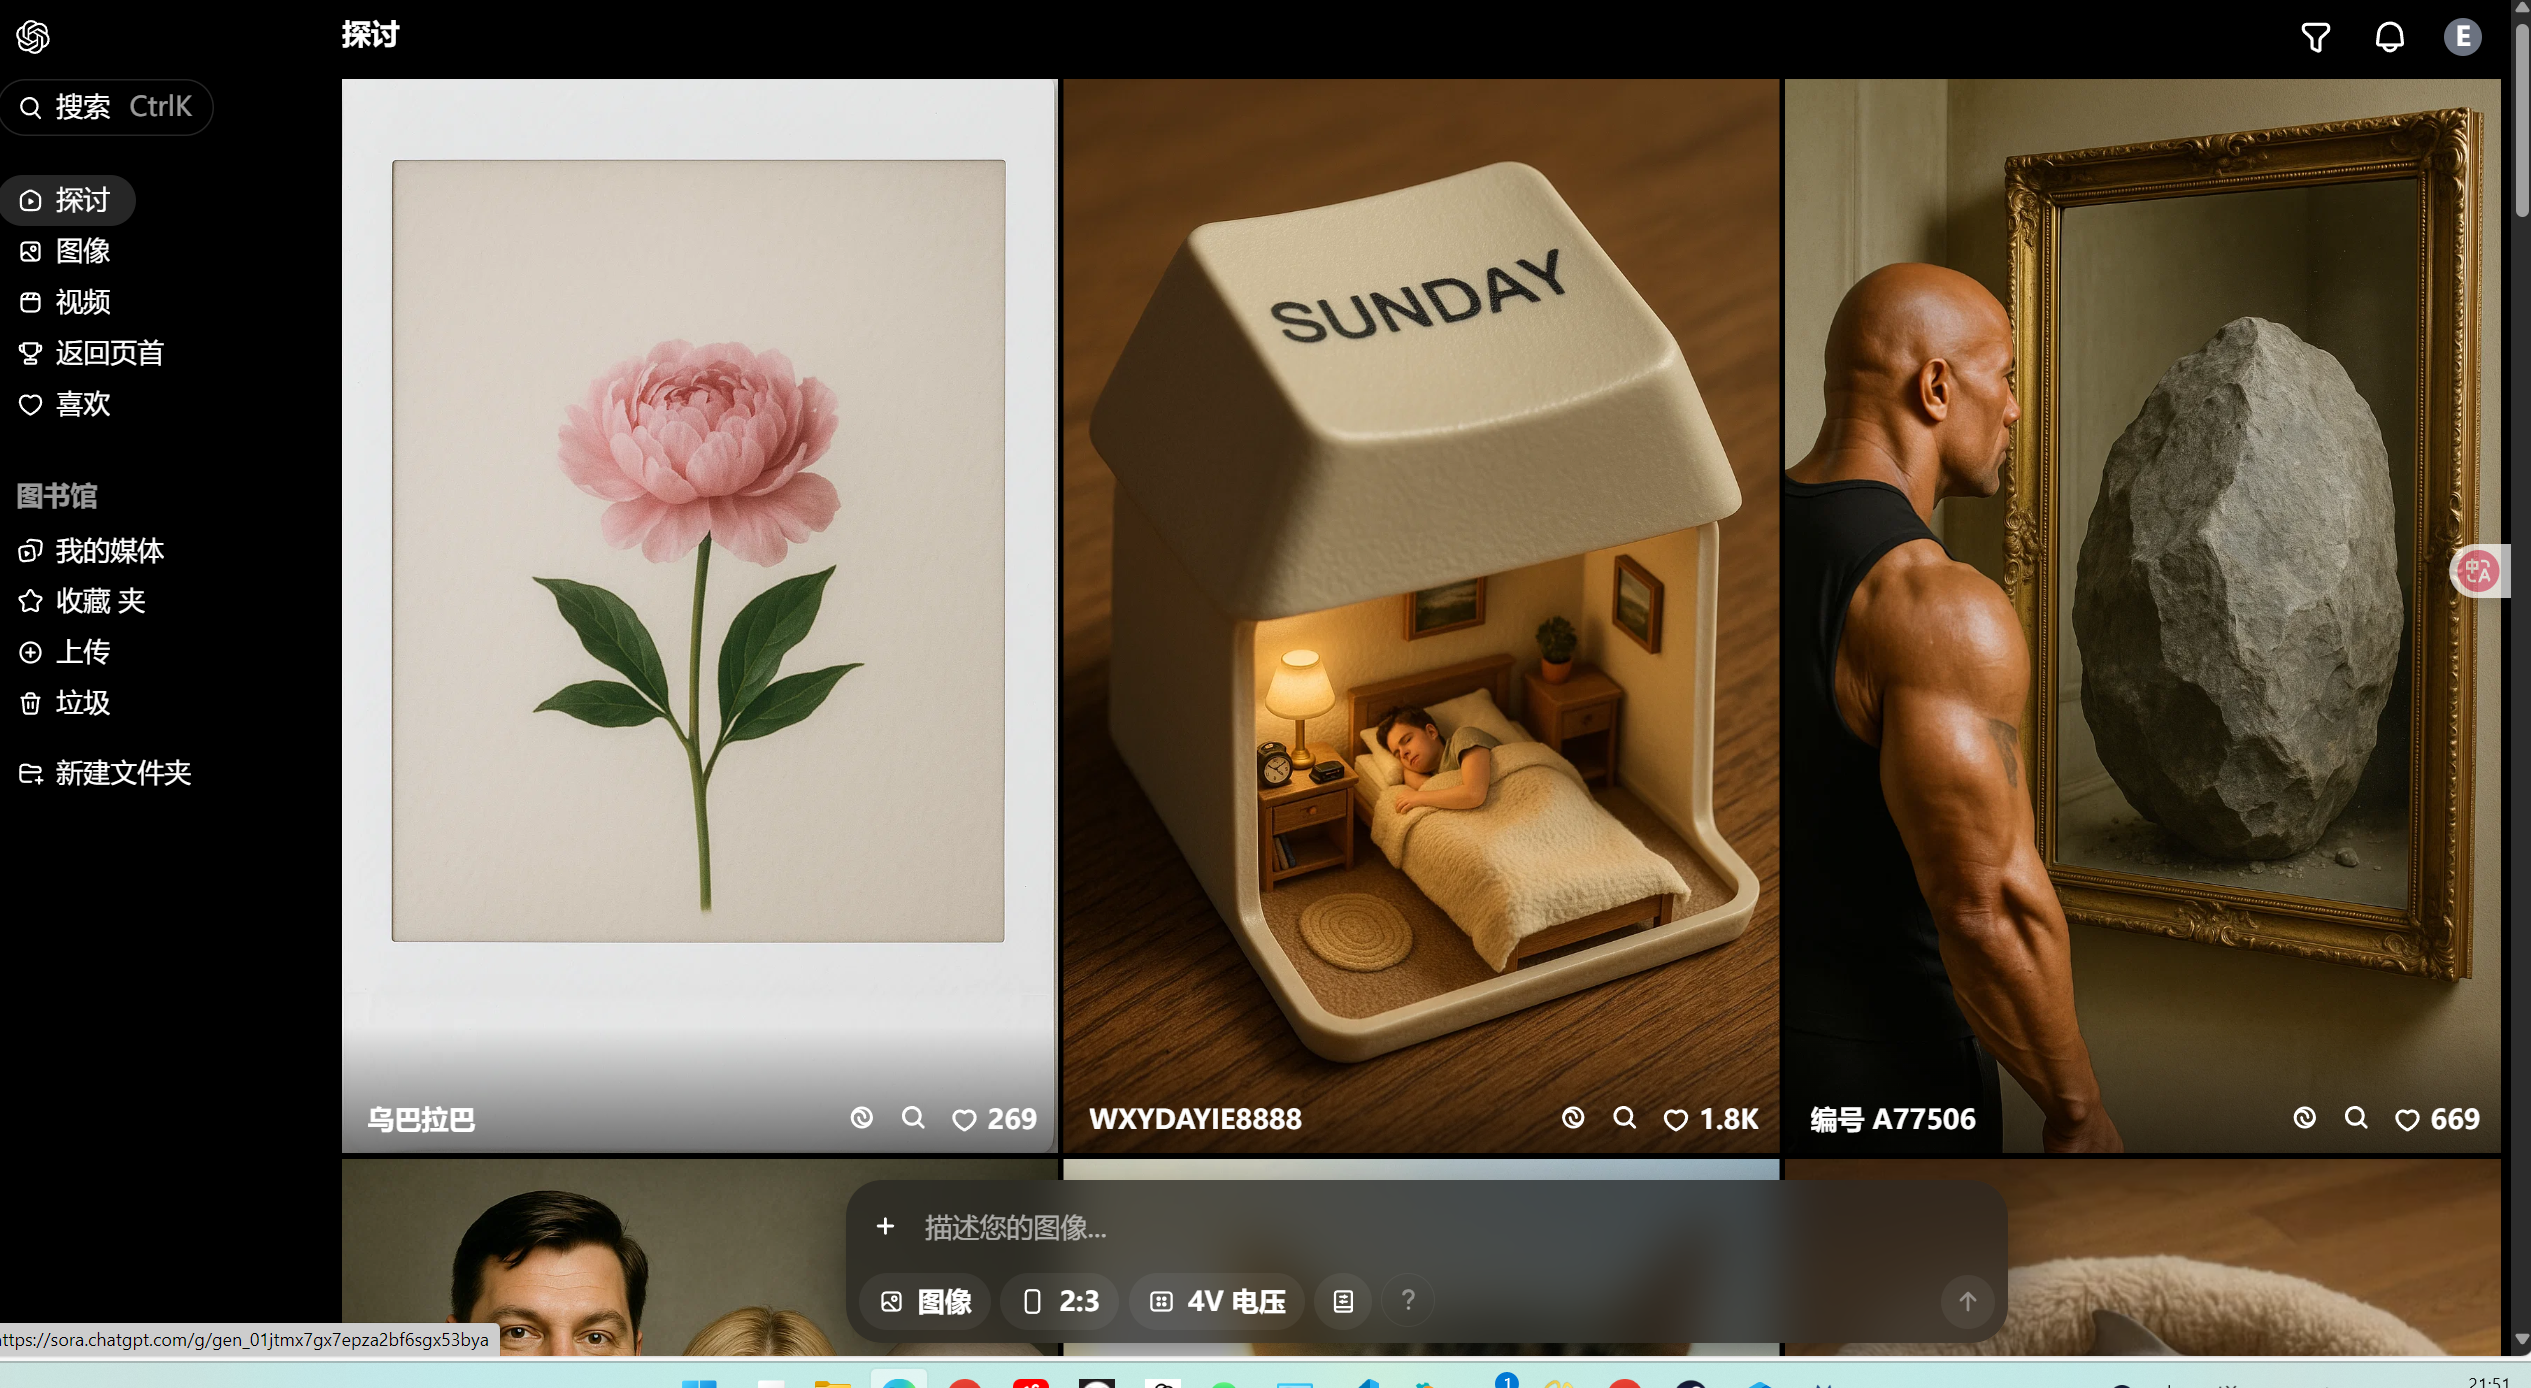
Task: Open 喜欢 likes in the sidebar
Action: point(67,404)
